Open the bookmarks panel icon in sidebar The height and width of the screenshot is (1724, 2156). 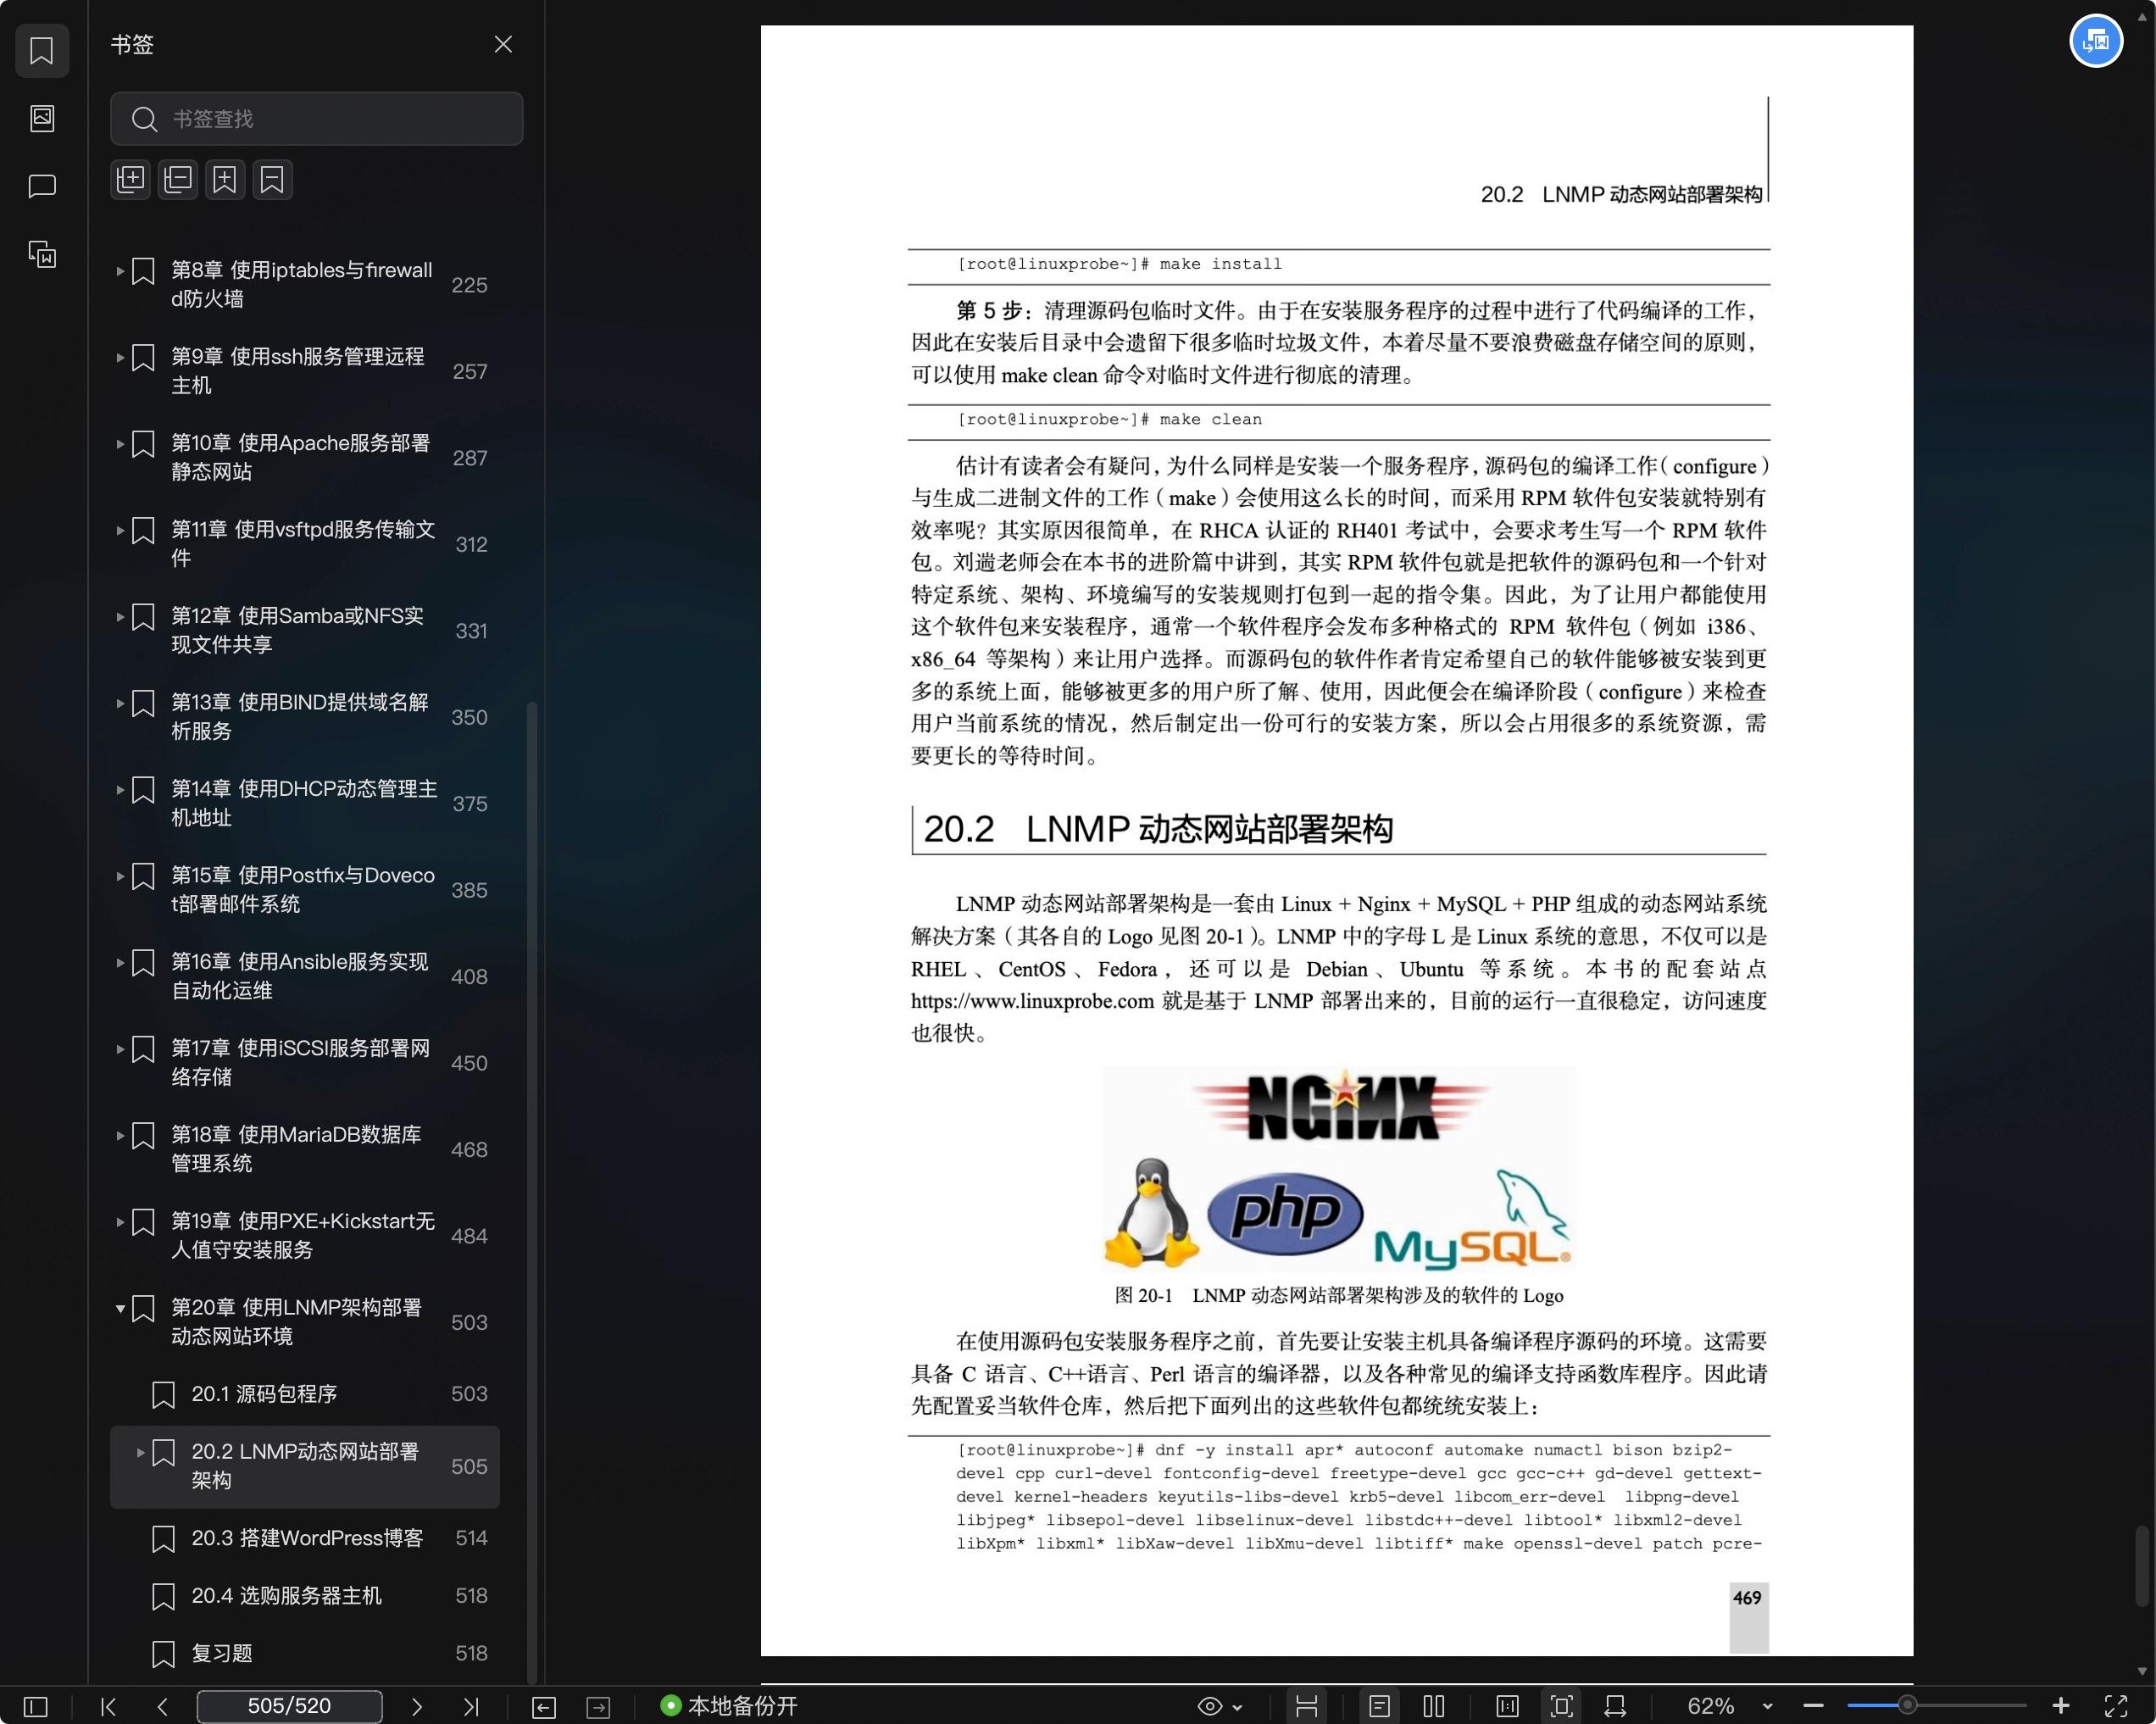(x=42, y=51)
